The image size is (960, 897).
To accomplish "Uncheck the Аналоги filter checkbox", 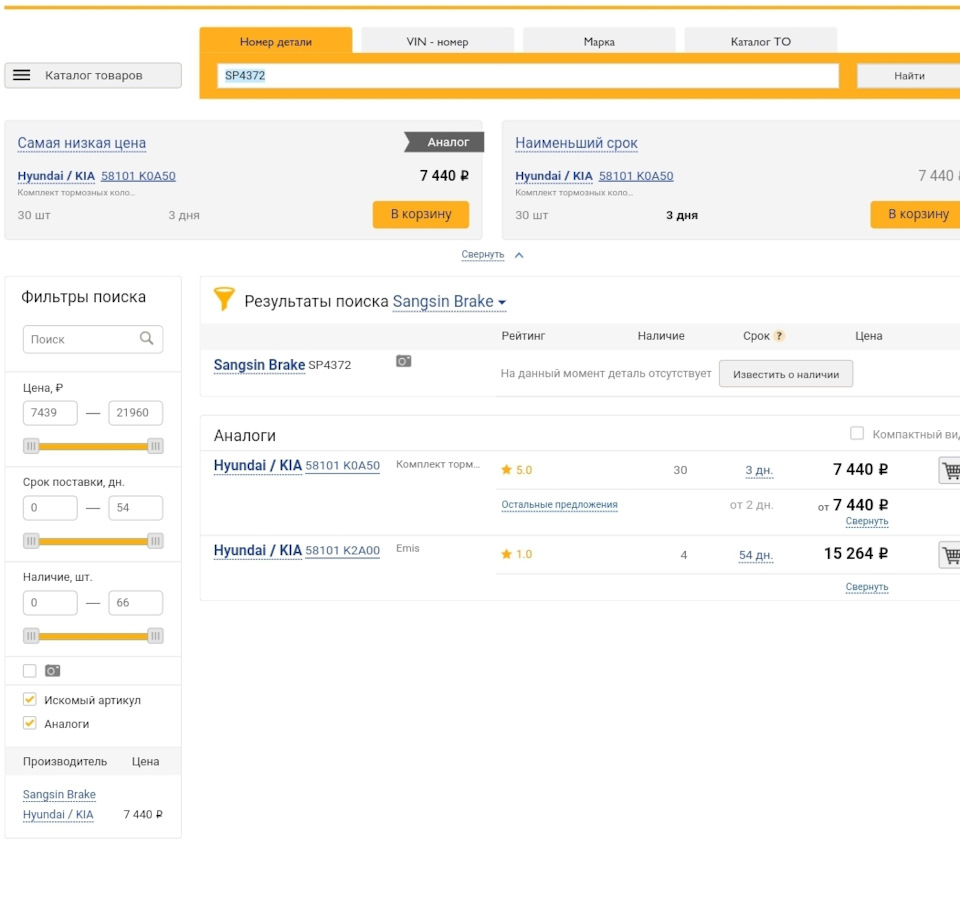I will (x=29, y=723).
